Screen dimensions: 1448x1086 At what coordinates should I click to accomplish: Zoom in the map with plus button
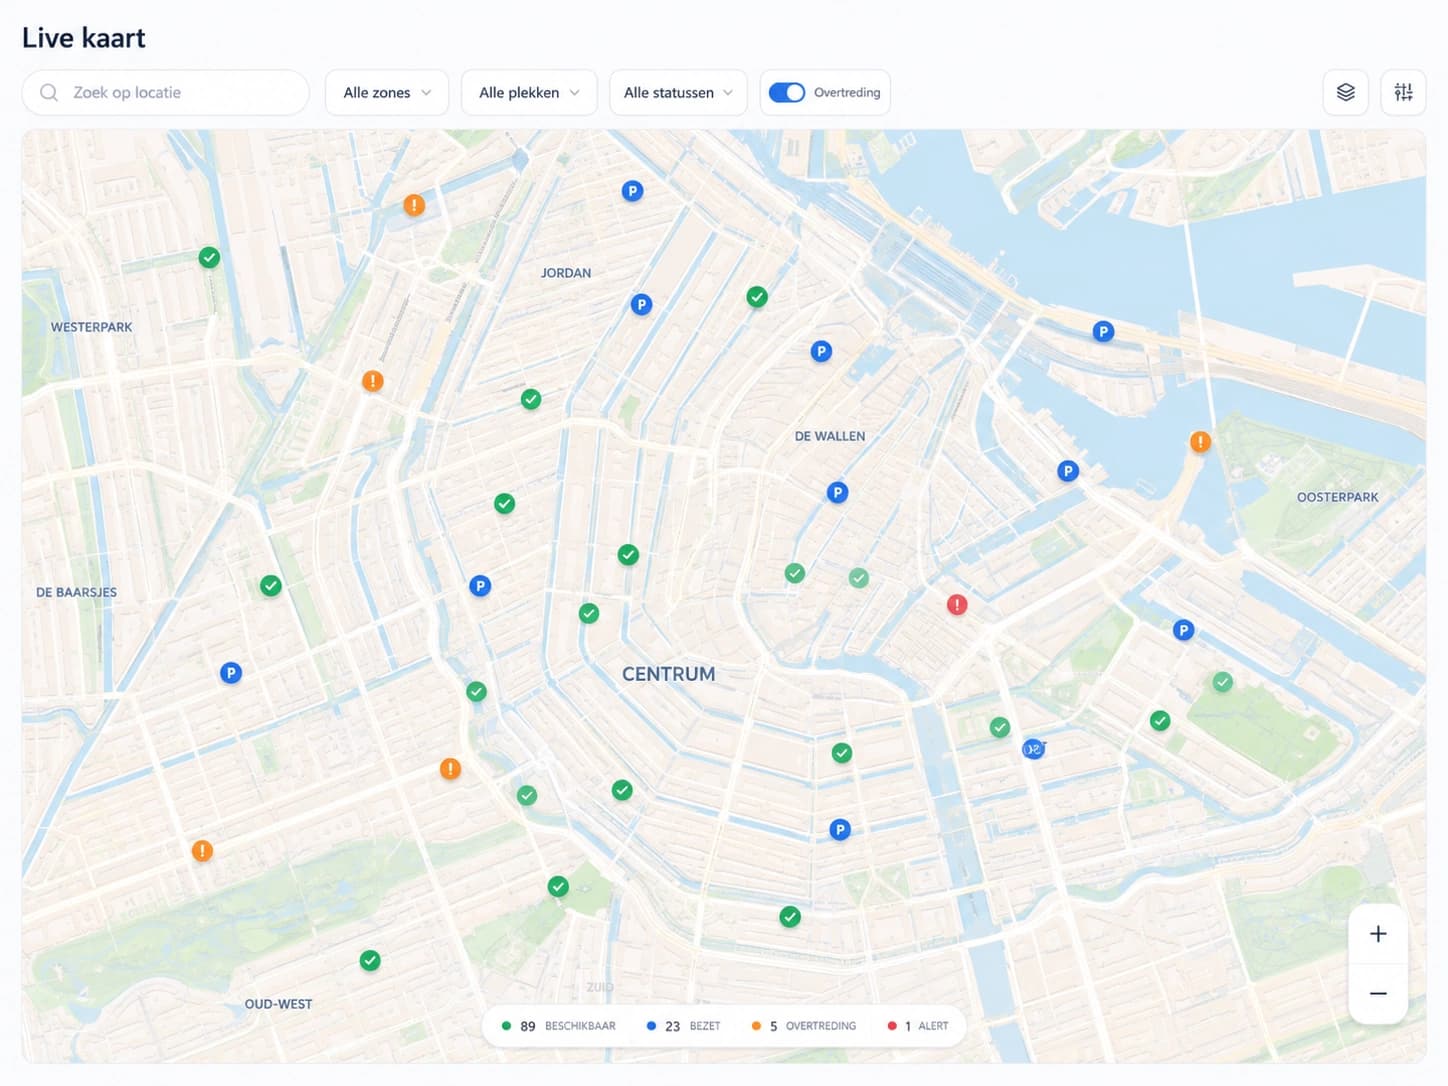[x=1378, y=934]
